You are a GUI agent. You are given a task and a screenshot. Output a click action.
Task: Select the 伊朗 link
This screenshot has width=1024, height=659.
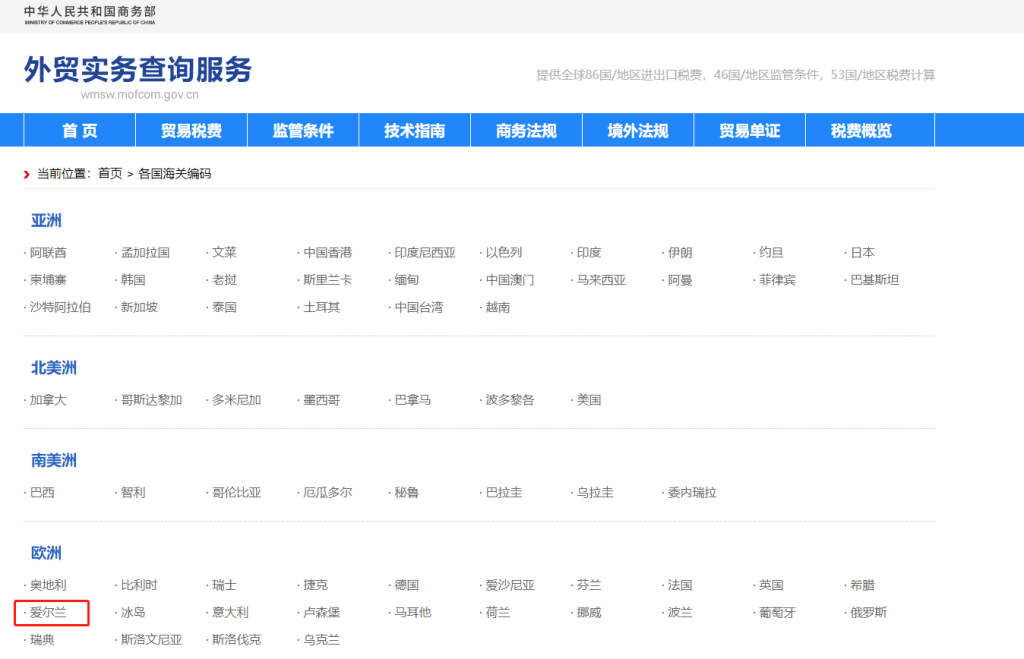pos(680,253)
